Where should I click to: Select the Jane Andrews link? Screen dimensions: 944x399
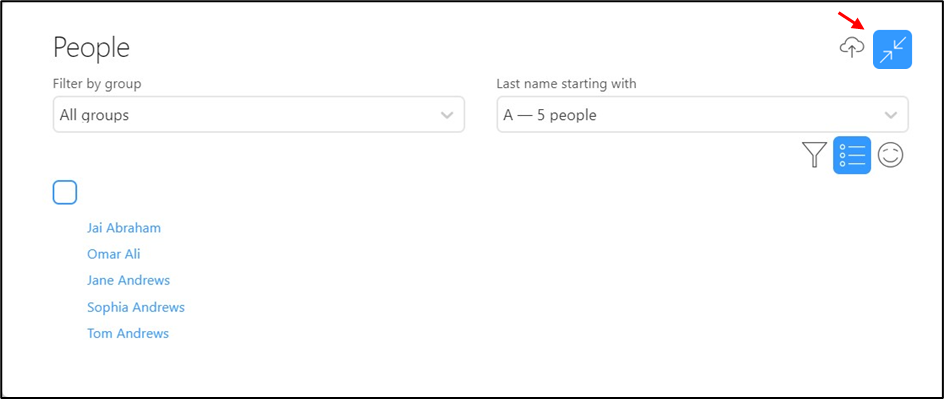point(128,280)
